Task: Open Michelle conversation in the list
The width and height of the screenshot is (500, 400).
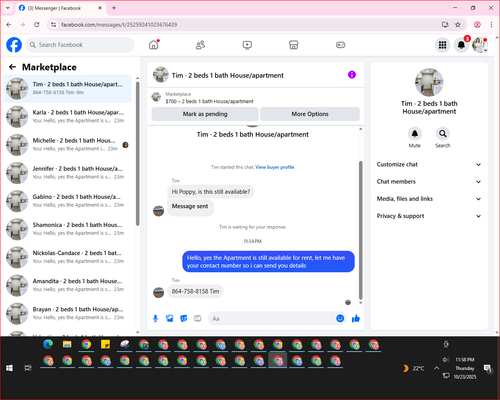Action: tap(68, 145)
